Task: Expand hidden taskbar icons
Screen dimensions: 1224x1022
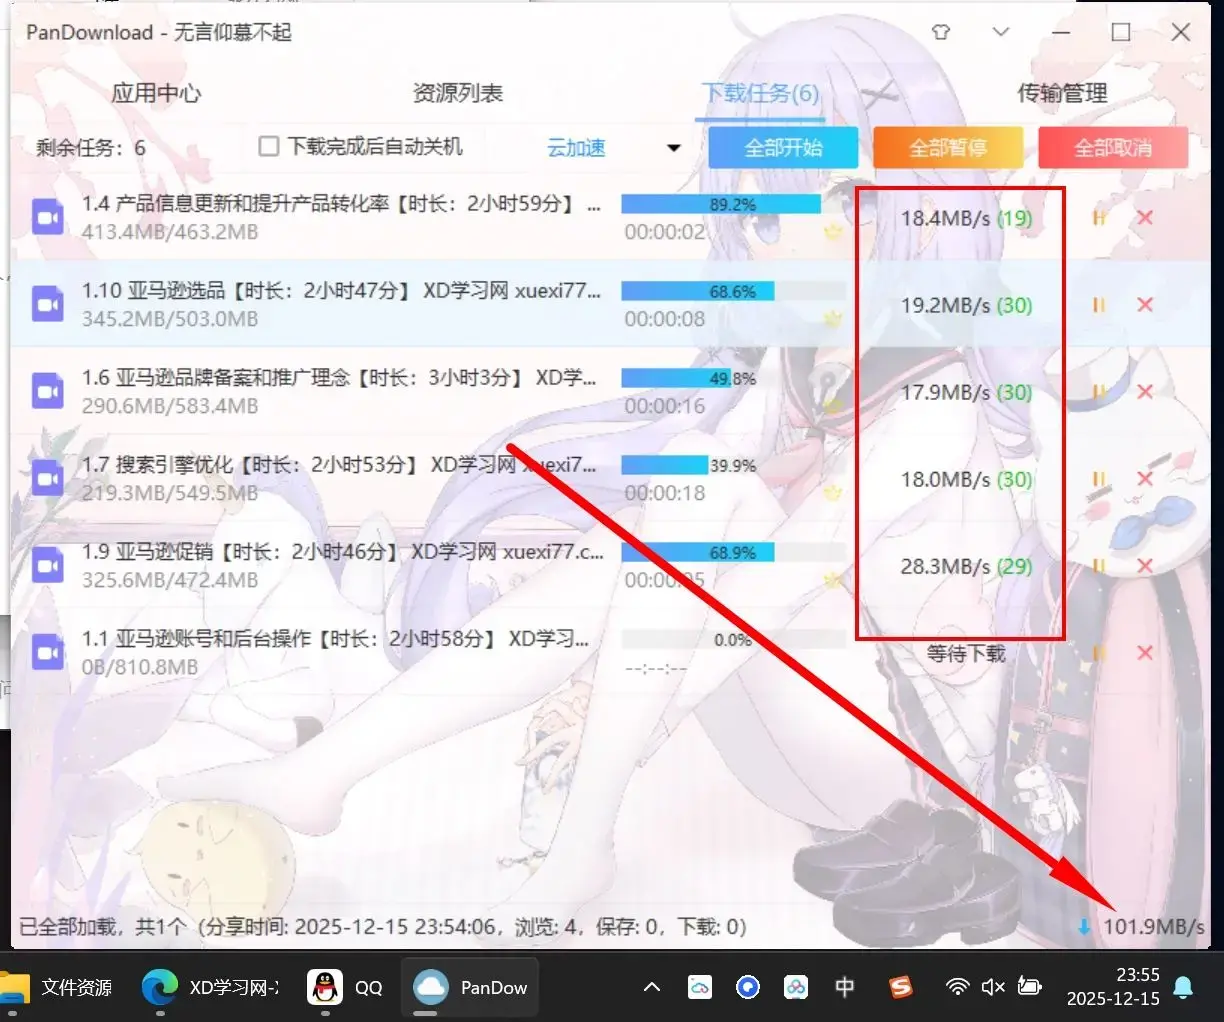Action: (651, 987)
